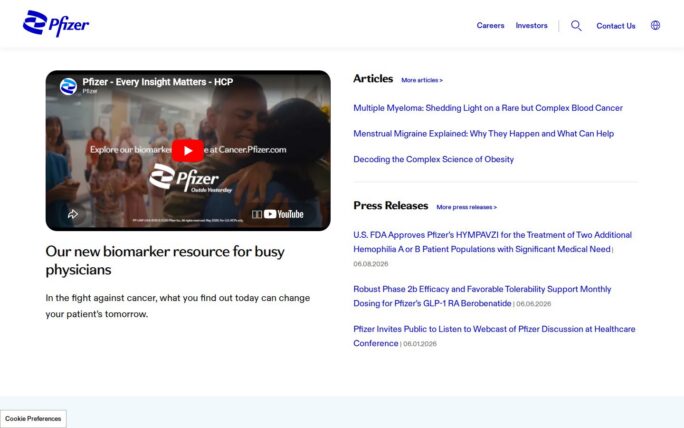Open Decoding the Complex Science of Obesity
Viewport: 684px width, 428px height.
[433, 159]
